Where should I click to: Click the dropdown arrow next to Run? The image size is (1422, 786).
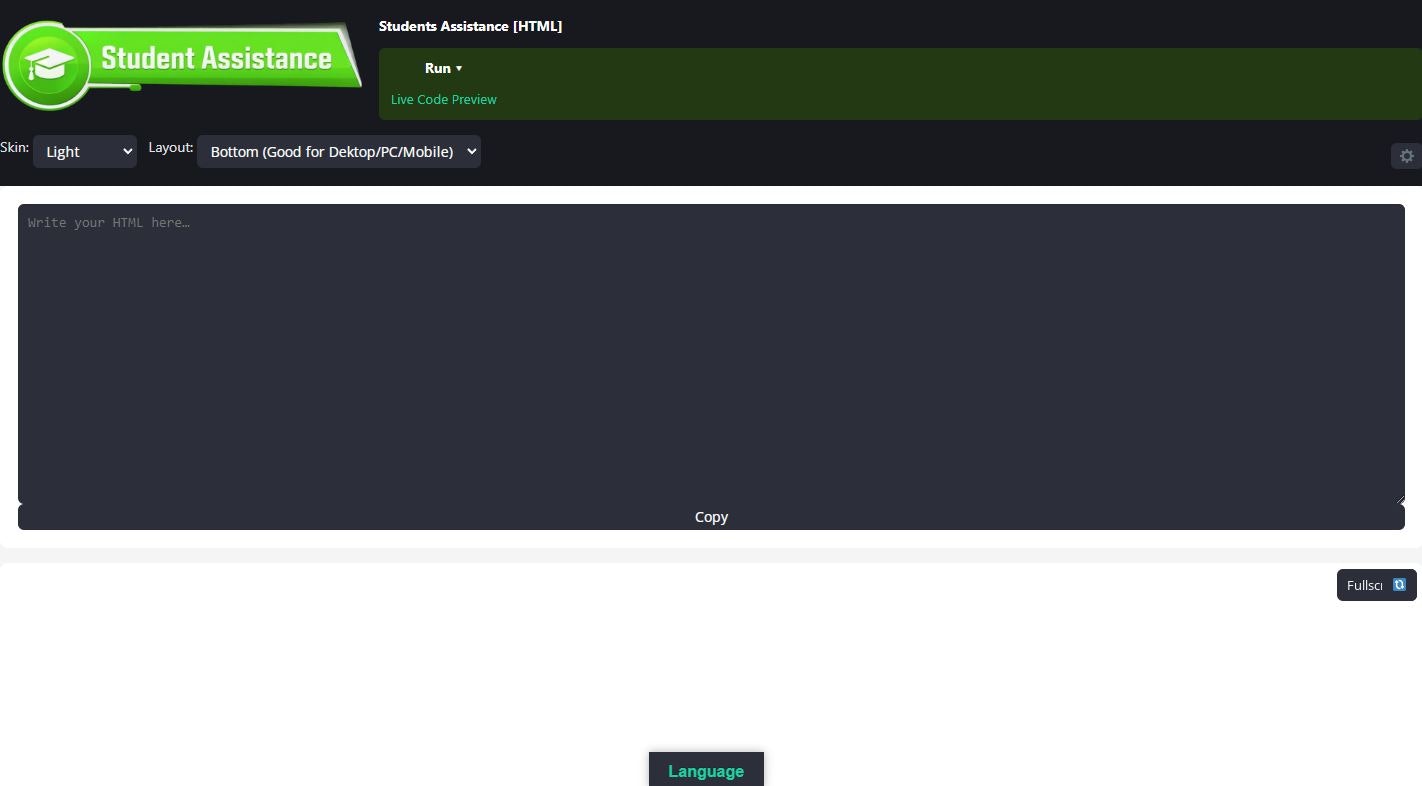458,69
